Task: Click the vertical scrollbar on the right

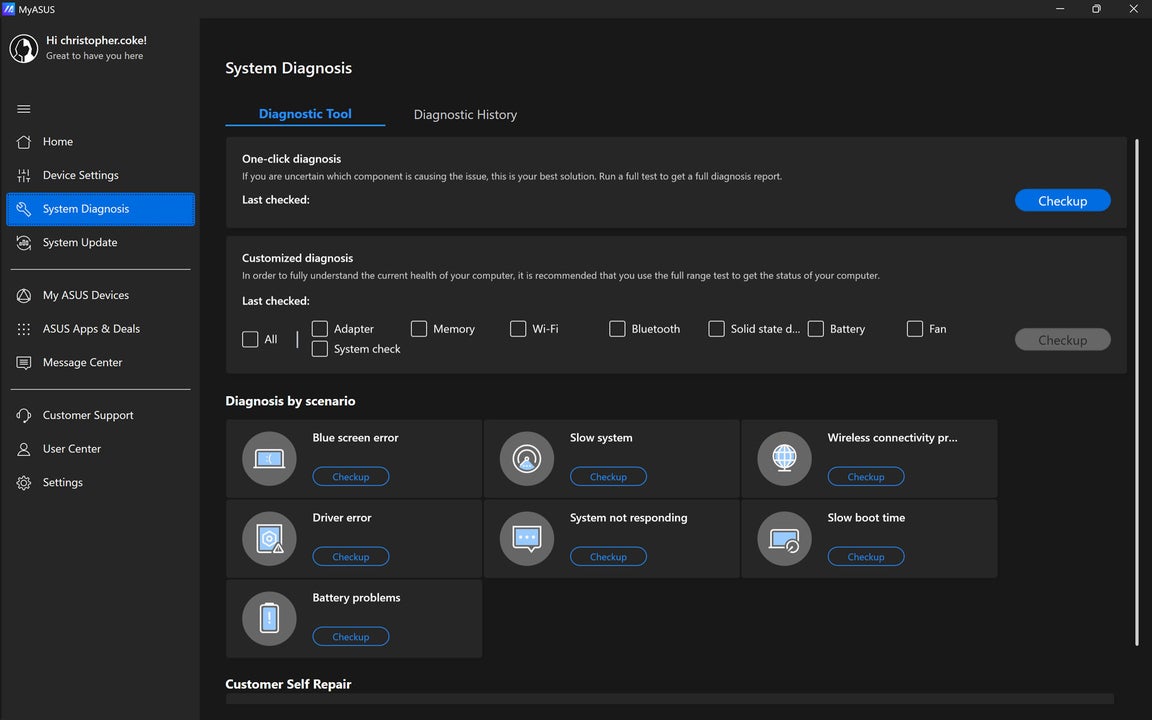Action: click(x=1138, y=390)
